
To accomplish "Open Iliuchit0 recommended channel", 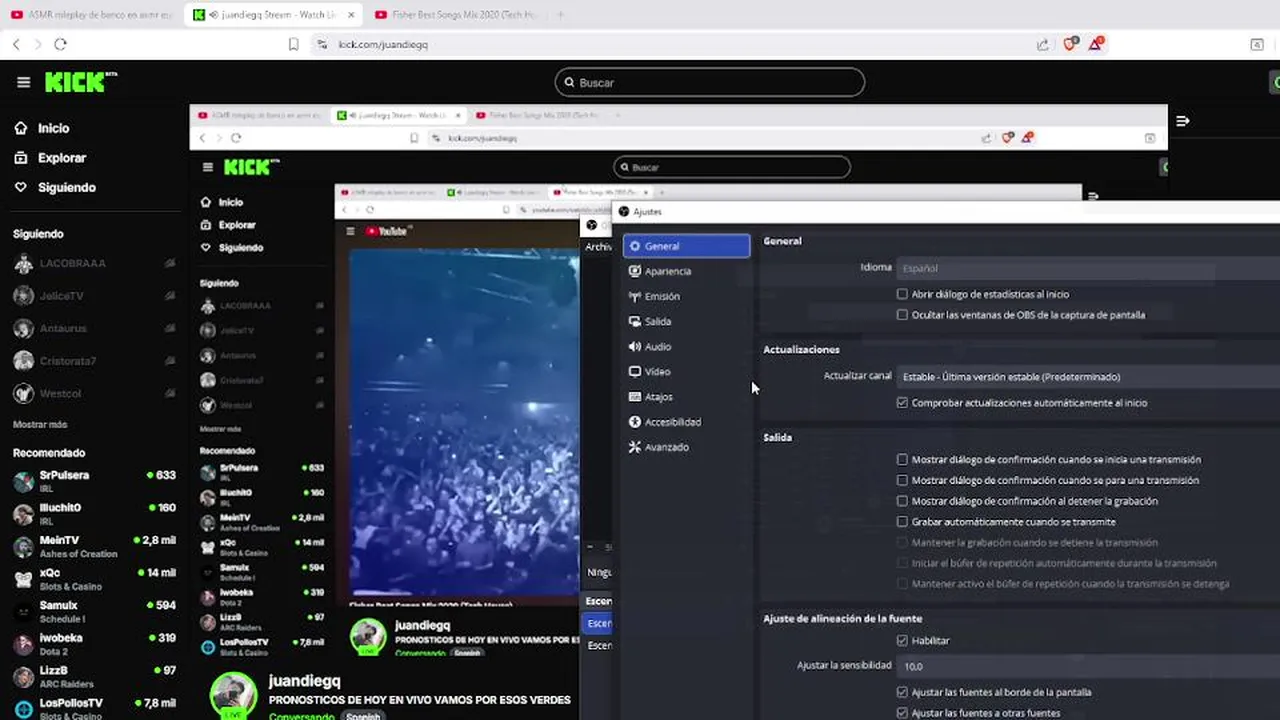I will (95, 513).
